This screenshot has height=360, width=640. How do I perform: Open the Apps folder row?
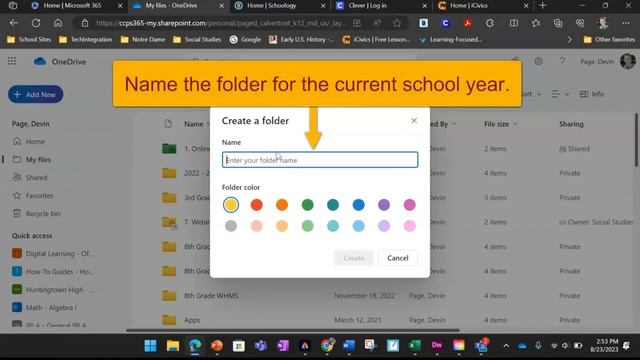pos(192,320)
